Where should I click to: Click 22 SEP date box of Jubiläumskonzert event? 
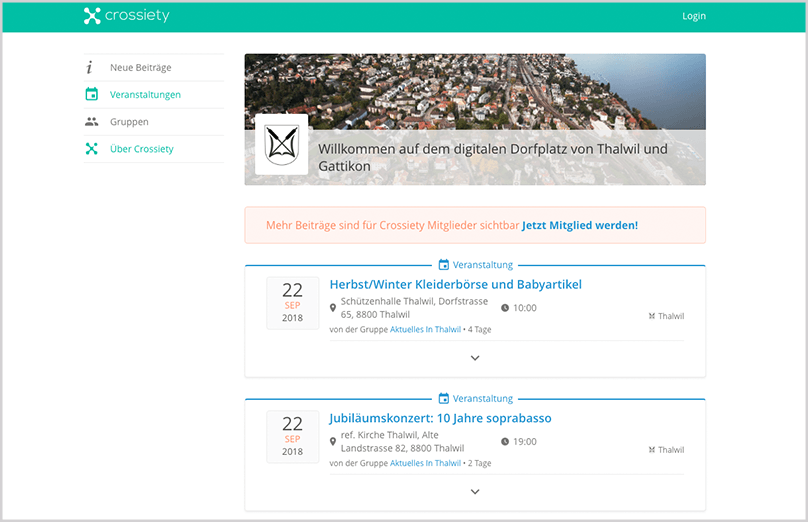point(292,436)
